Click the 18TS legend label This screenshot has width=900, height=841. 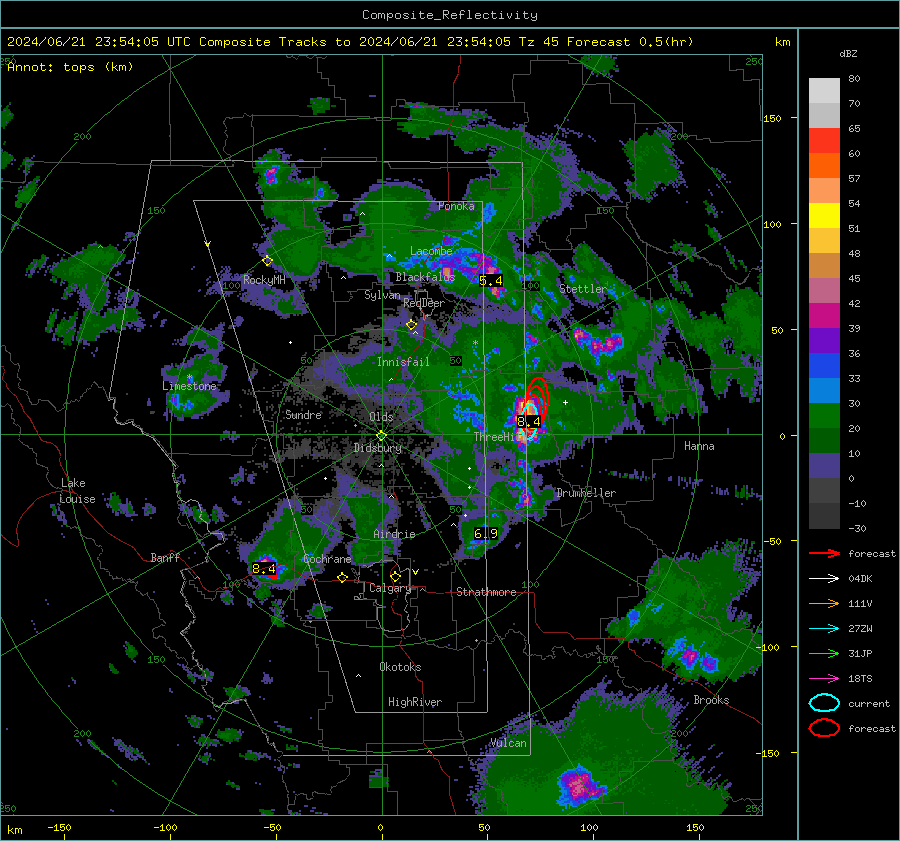[860, 679]
